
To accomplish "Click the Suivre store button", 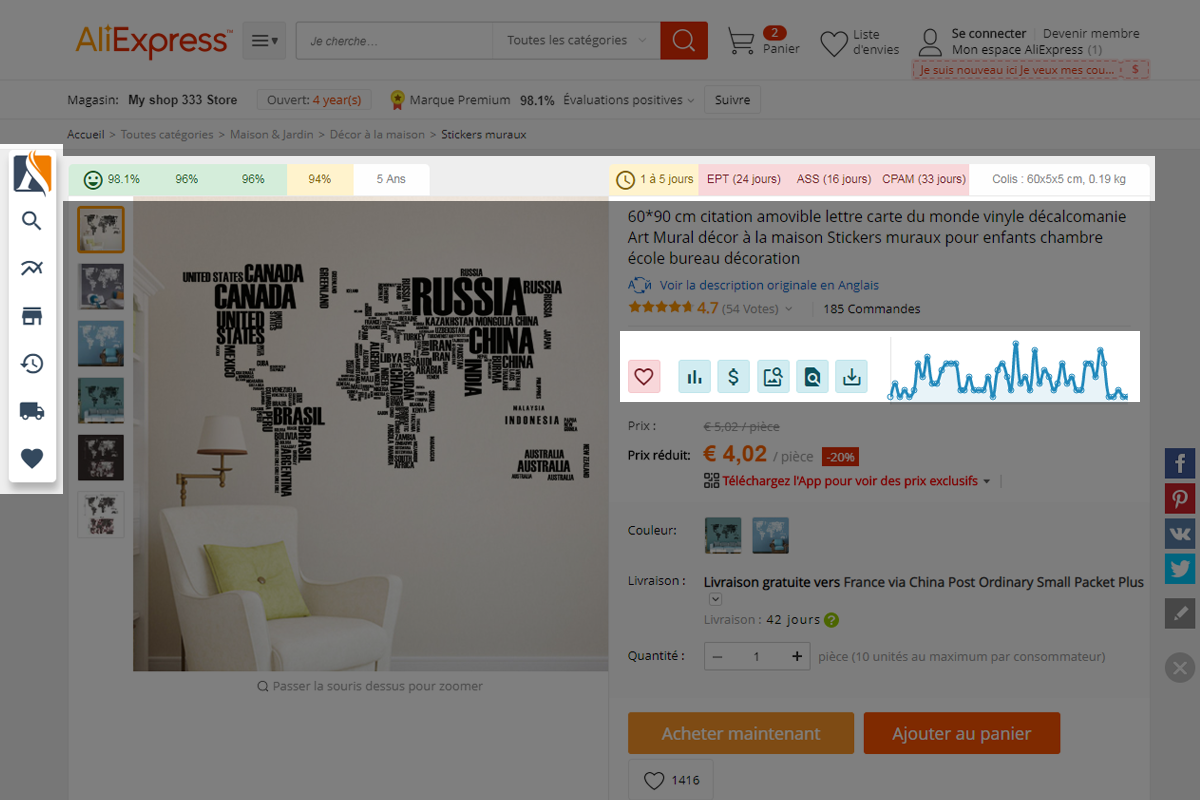I will [733, 100].
